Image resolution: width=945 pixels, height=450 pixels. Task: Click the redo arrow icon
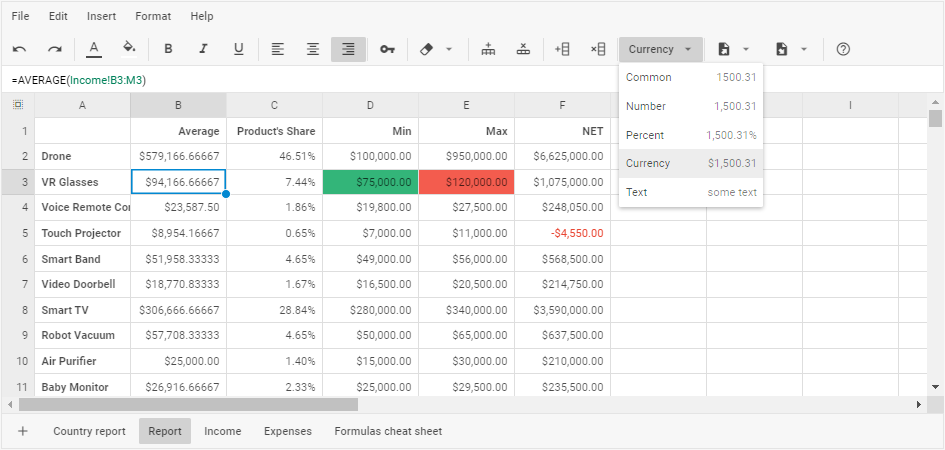click(55, 49)
